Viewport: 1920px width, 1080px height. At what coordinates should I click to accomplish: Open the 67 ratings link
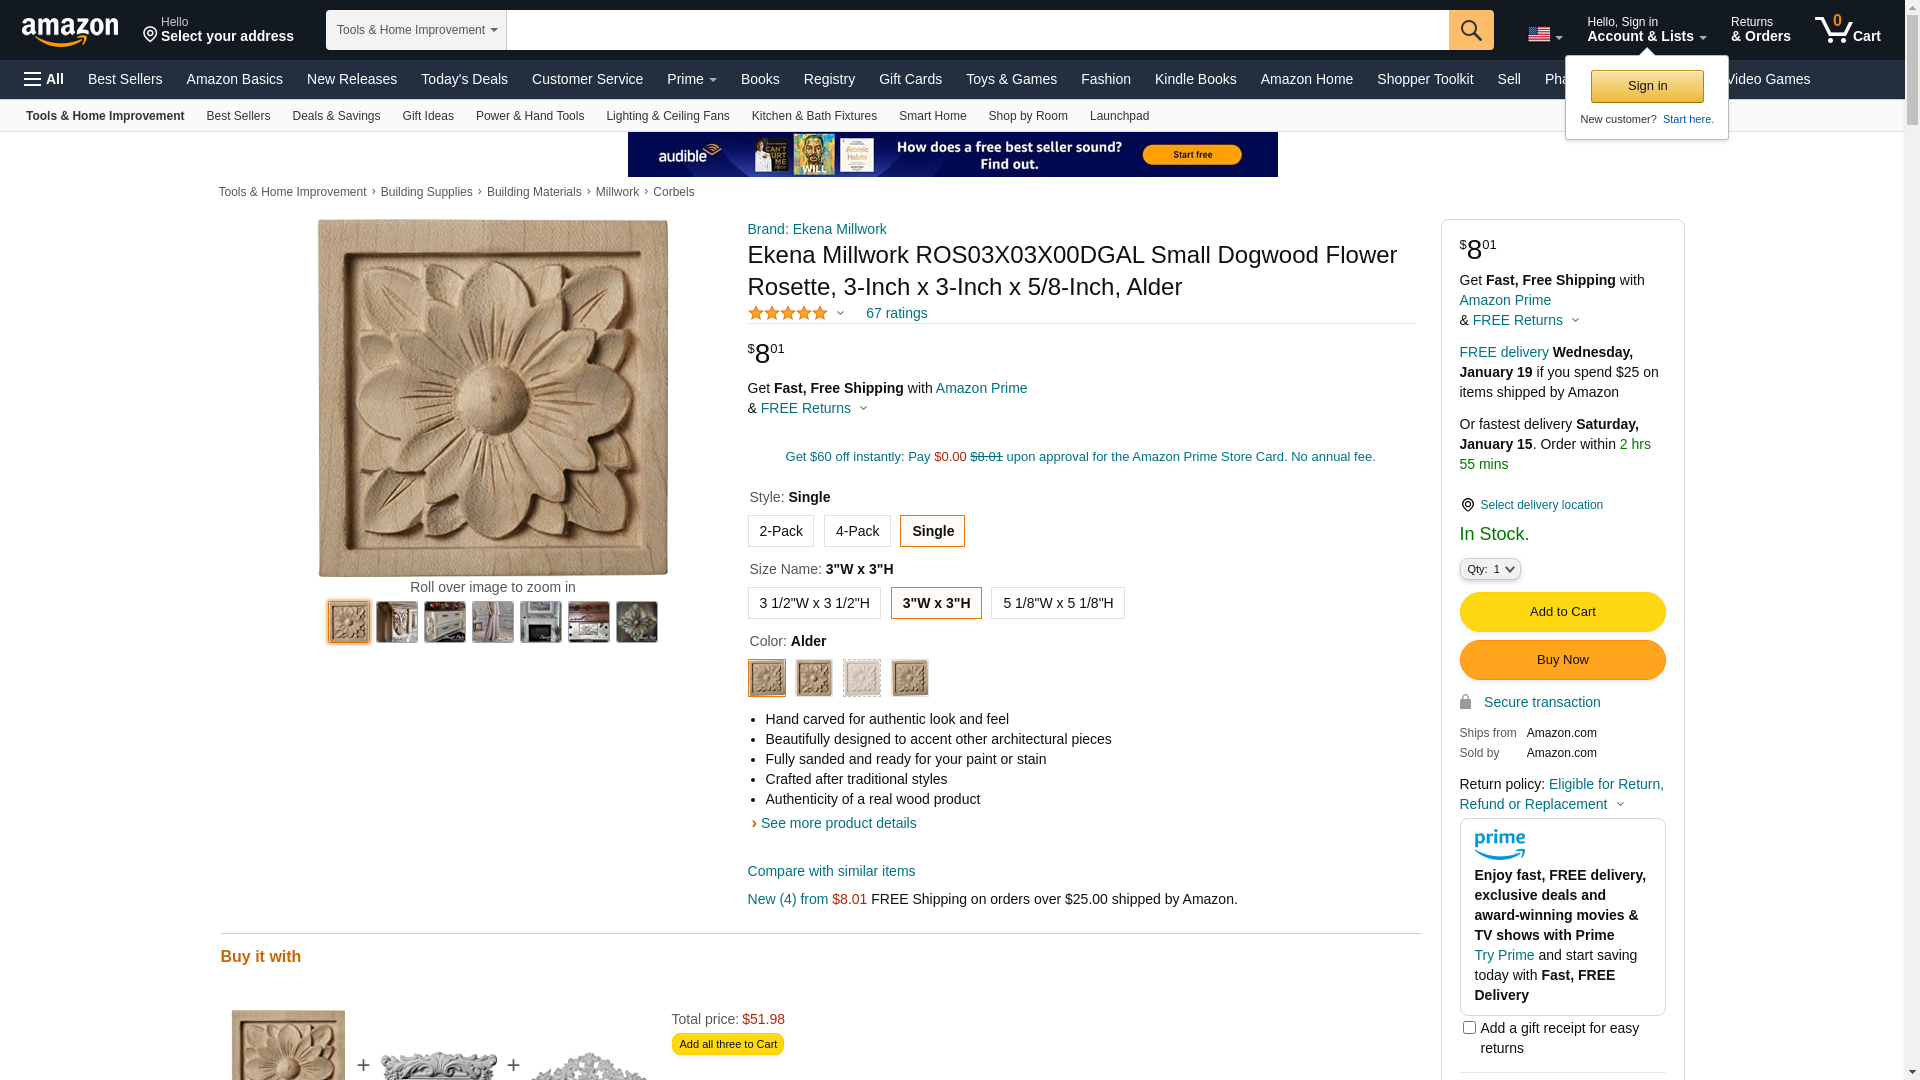(896, 313)
